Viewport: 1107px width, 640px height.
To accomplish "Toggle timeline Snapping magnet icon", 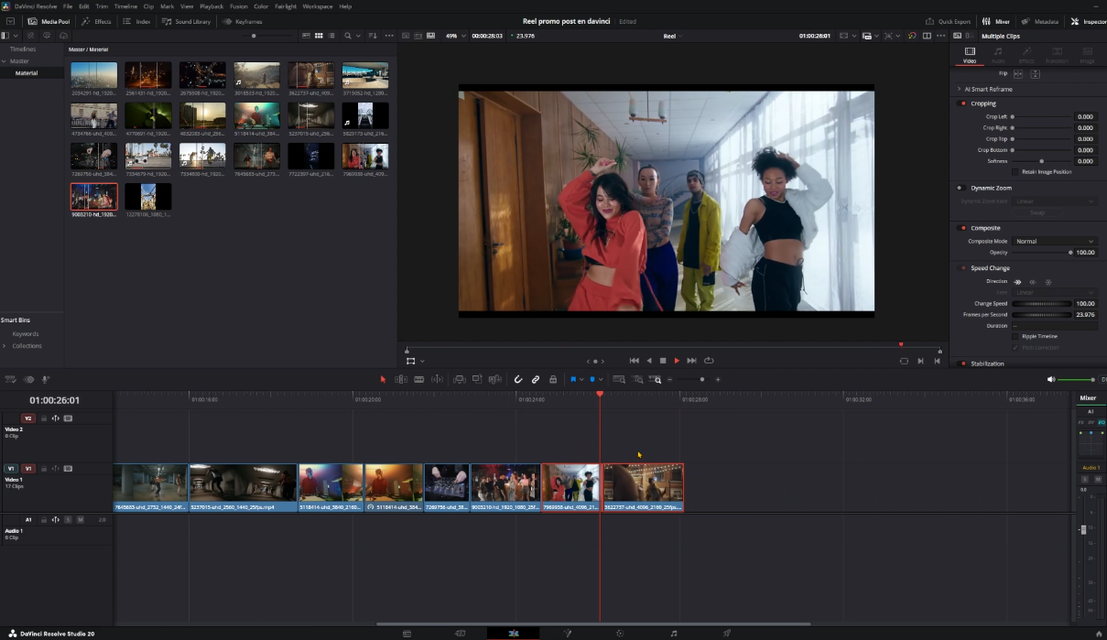I will pyautogui.click(x=518, y=380).
